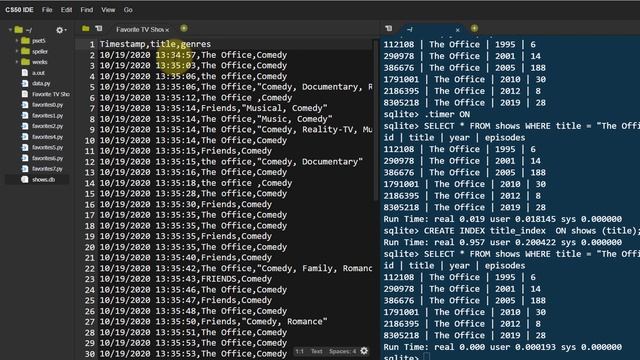Click terminal row with id 8305218 near bottom
Viewport: 640px width, 360px height.
[464, 336]
